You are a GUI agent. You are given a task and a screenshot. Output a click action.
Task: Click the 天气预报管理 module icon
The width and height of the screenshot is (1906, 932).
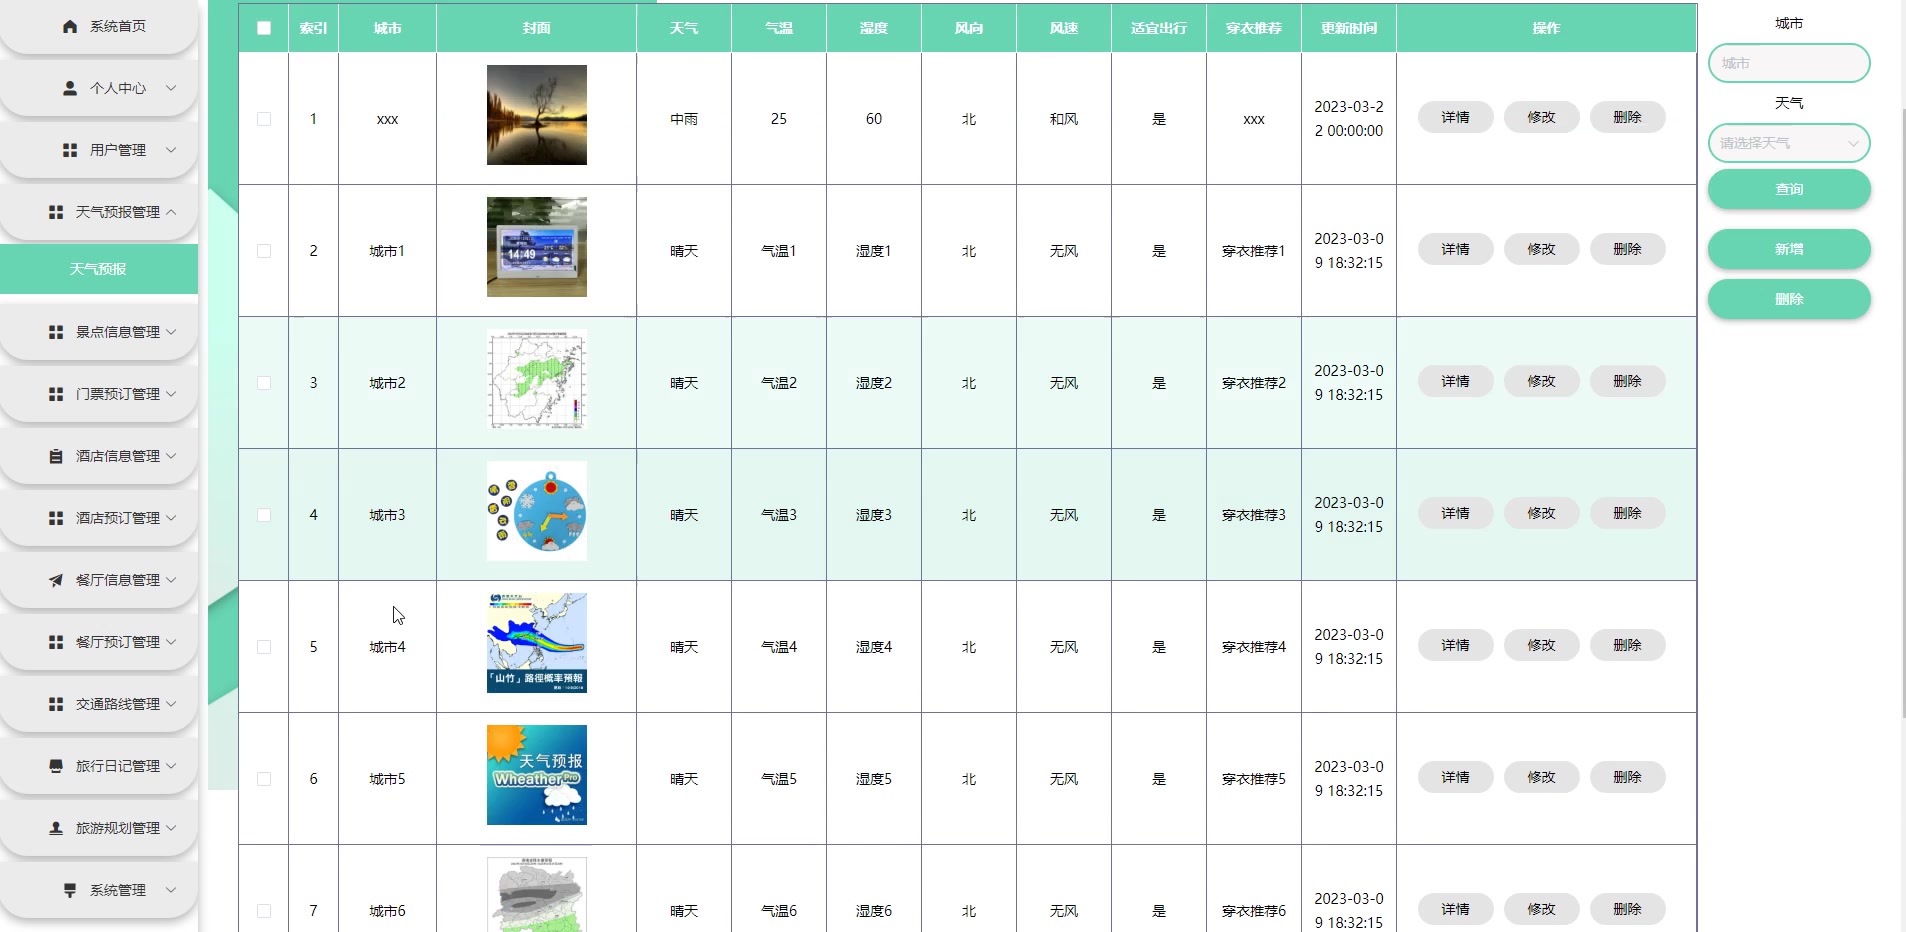click(x=54, y=211)
